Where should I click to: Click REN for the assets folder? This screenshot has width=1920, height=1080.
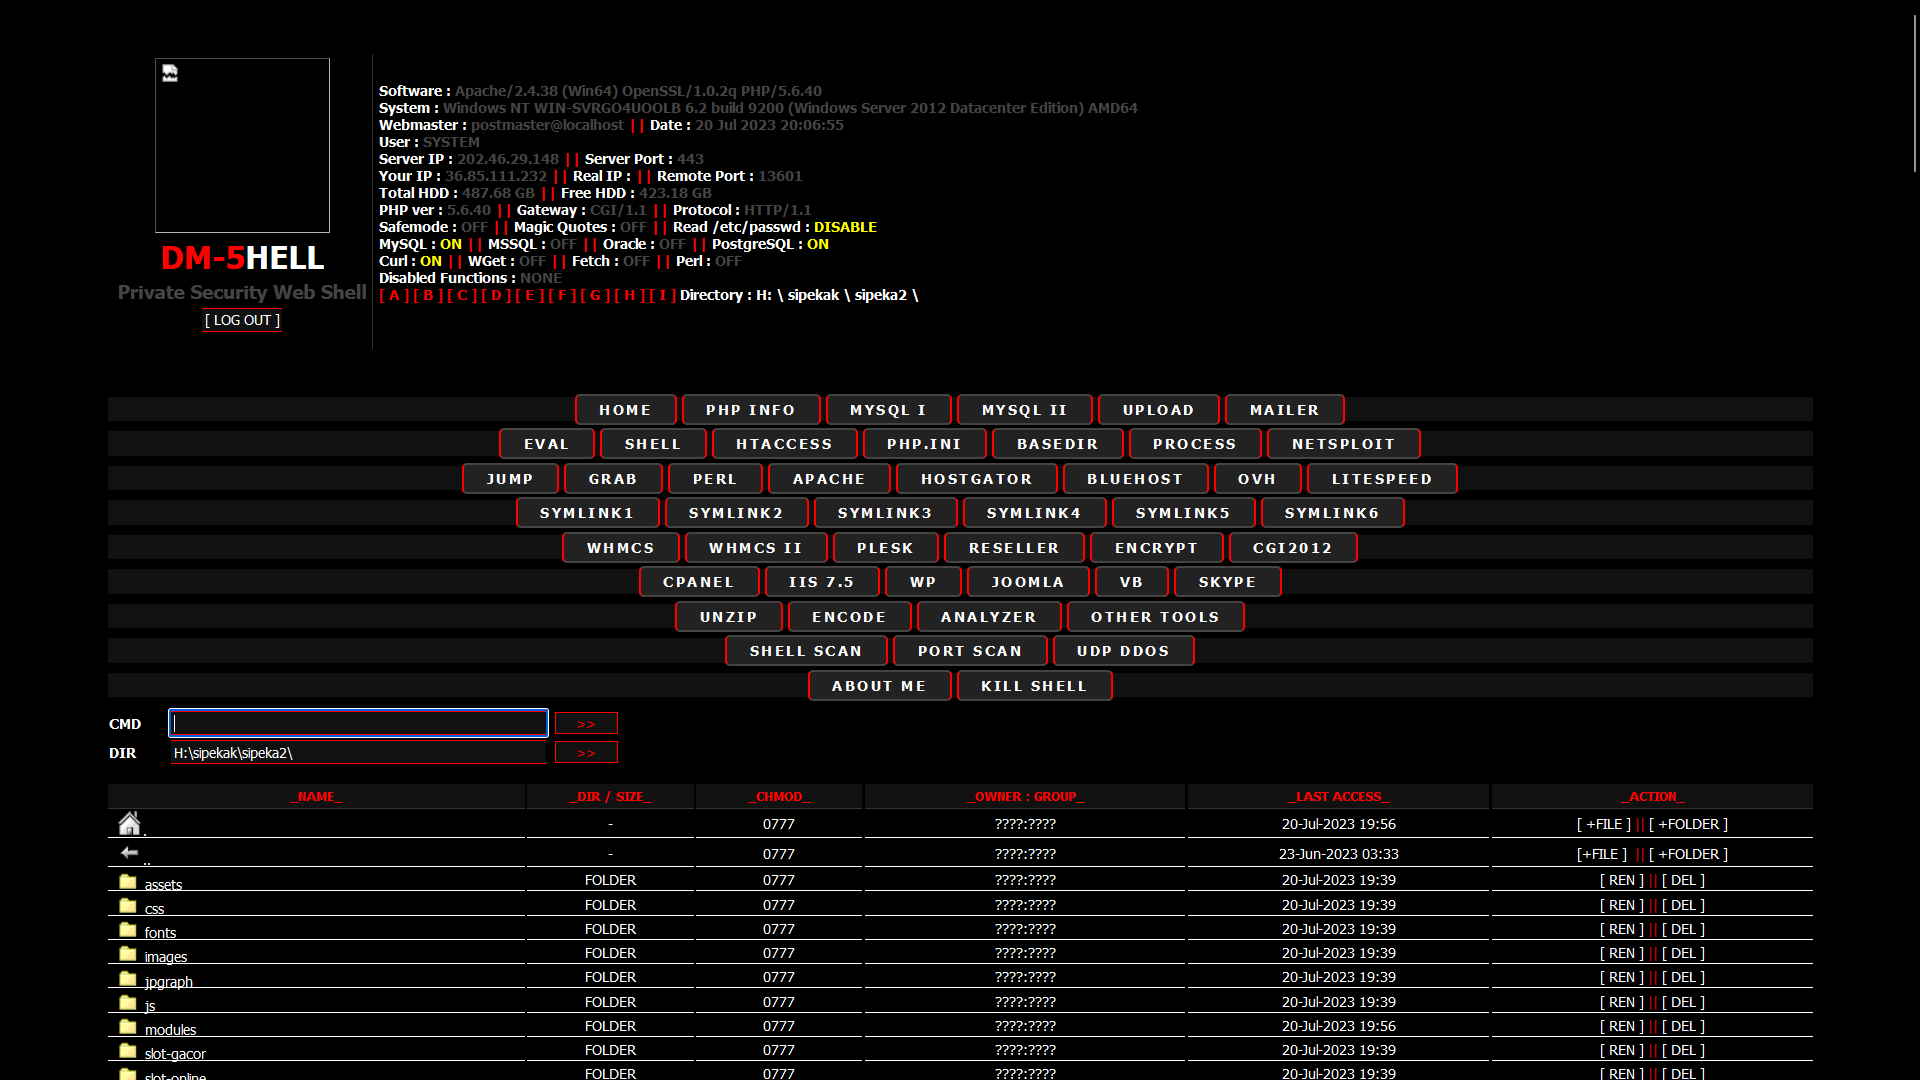tap(1622, 880)
